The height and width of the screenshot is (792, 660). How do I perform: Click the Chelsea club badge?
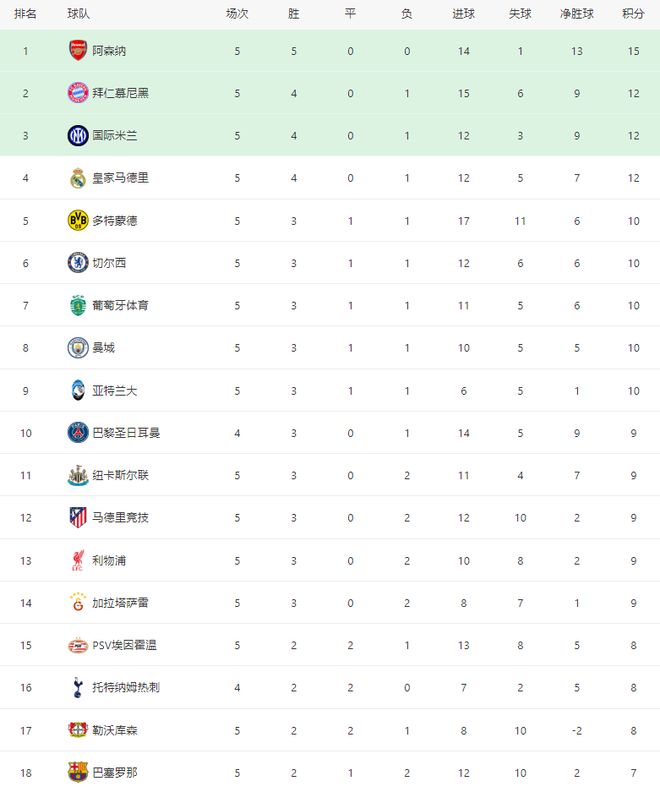[77, 263]
